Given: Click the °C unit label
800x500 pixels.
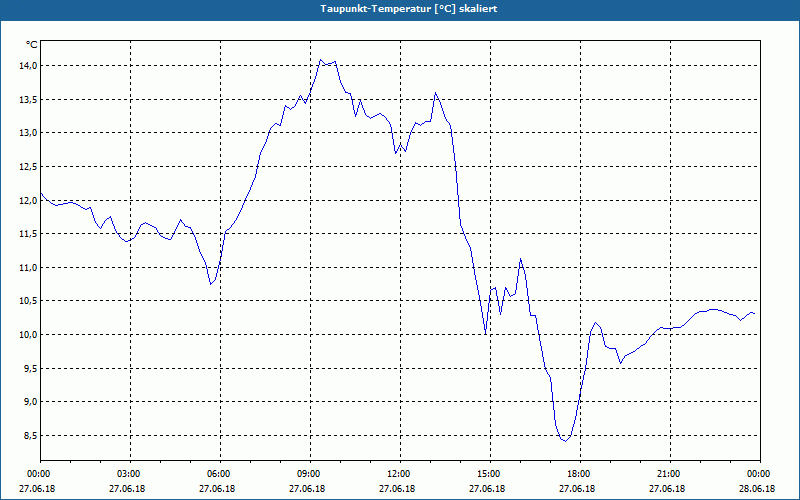Looking at the screenshot, I should [x=32, y=45].
